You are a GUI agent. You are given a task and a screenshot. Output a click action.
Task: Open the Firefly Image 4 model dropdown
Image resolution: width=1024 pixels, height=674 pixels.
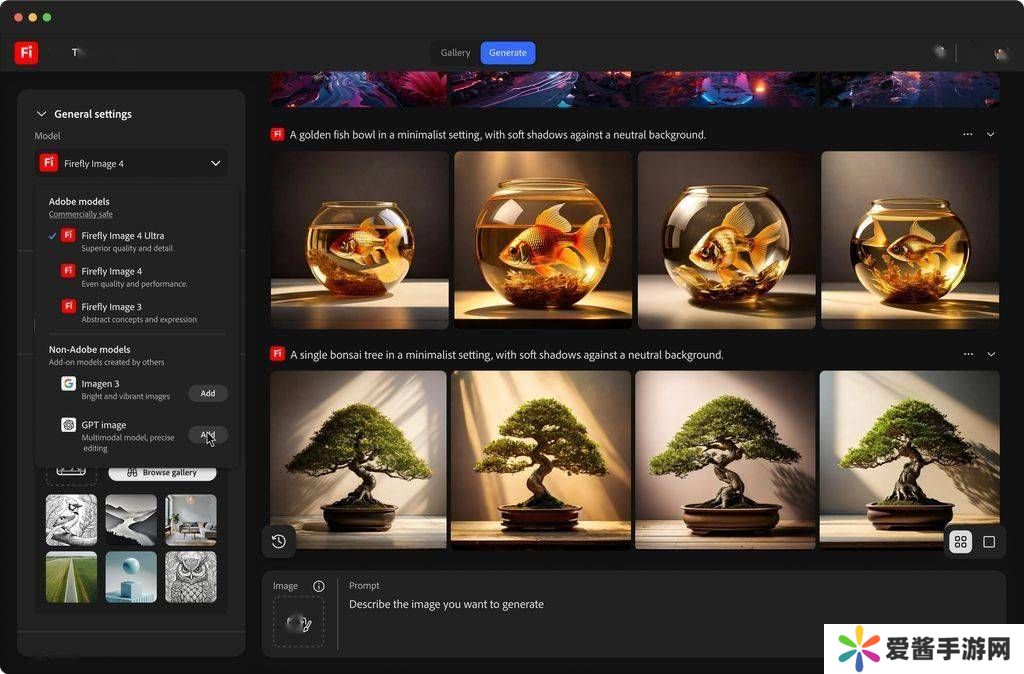[130, 163]
